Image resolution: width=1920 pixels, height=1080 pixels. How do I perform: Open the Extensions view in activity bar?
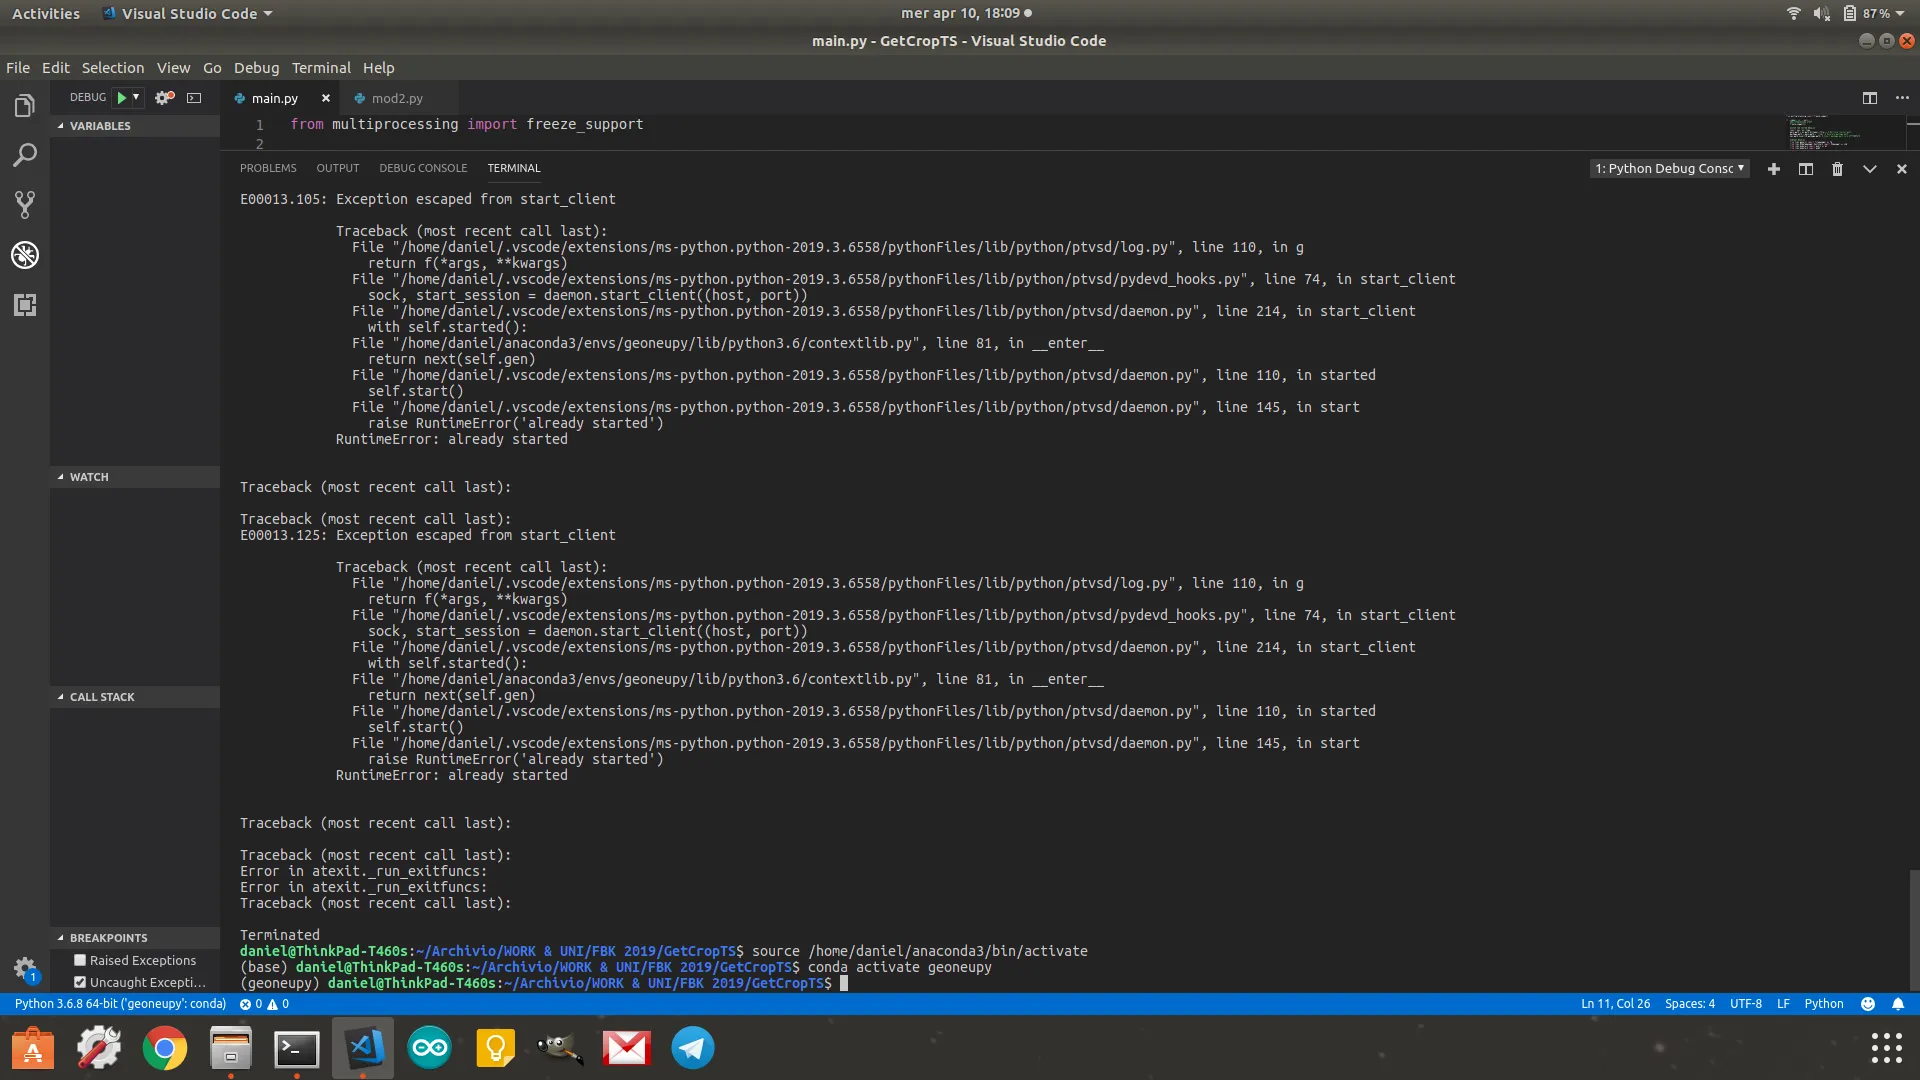[x=25, y=305]
